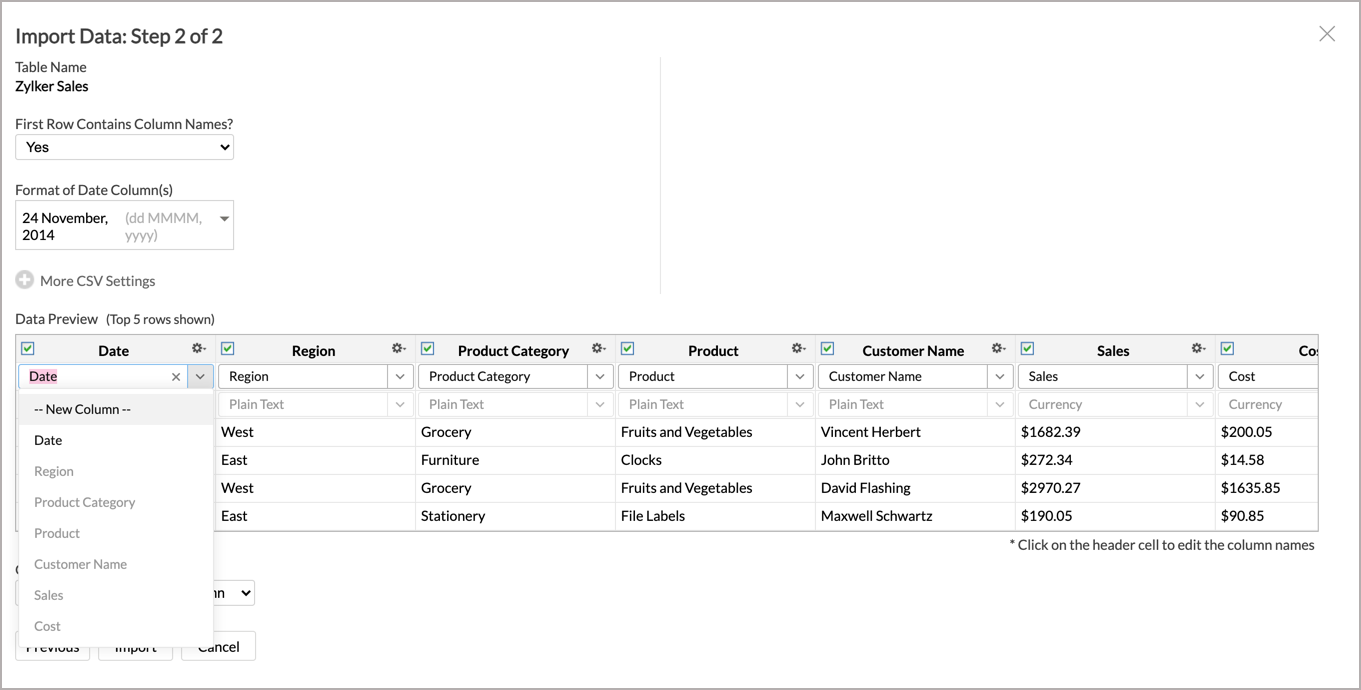1361x690 pixels.
Task: Toggle the Sales column import checkbox
Action: [1028, 349]
